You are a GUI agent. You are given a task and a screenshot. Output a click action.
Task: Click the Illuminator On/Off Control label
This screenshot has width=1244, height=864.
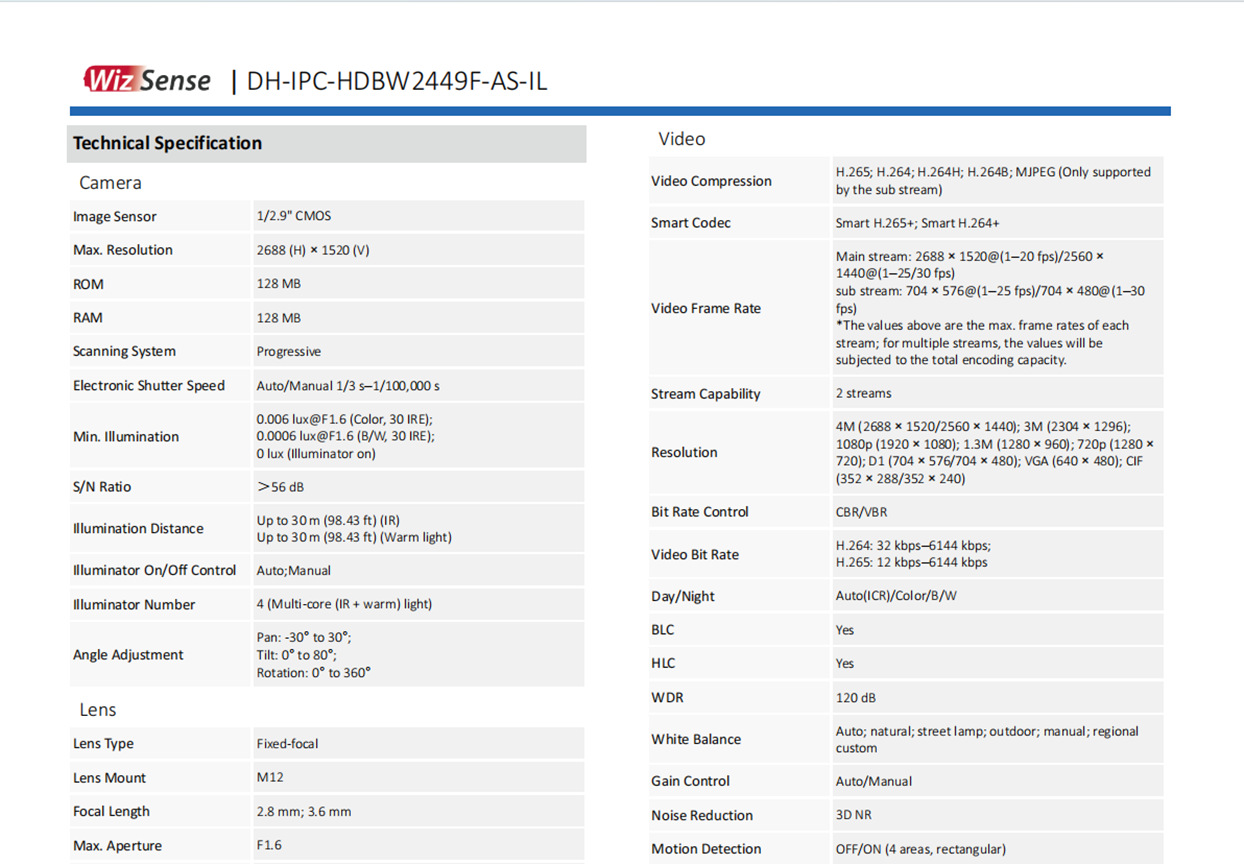(155, 571)
